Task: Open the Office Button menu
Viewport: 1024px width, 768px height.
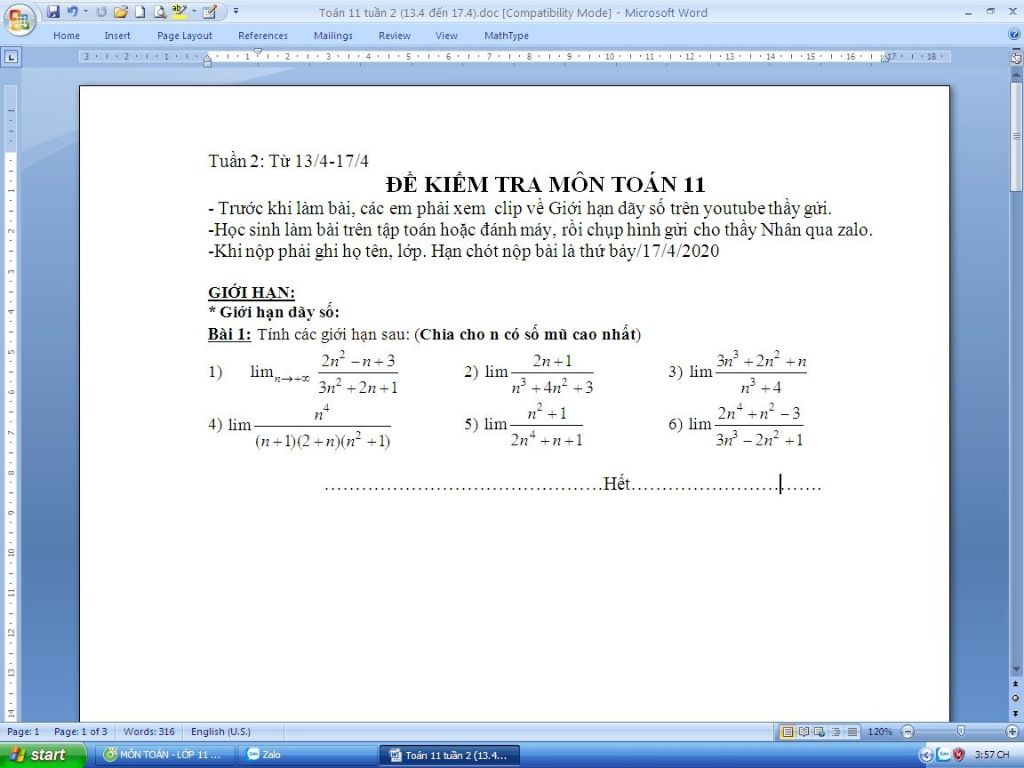Action: click(x=19, y=18)
